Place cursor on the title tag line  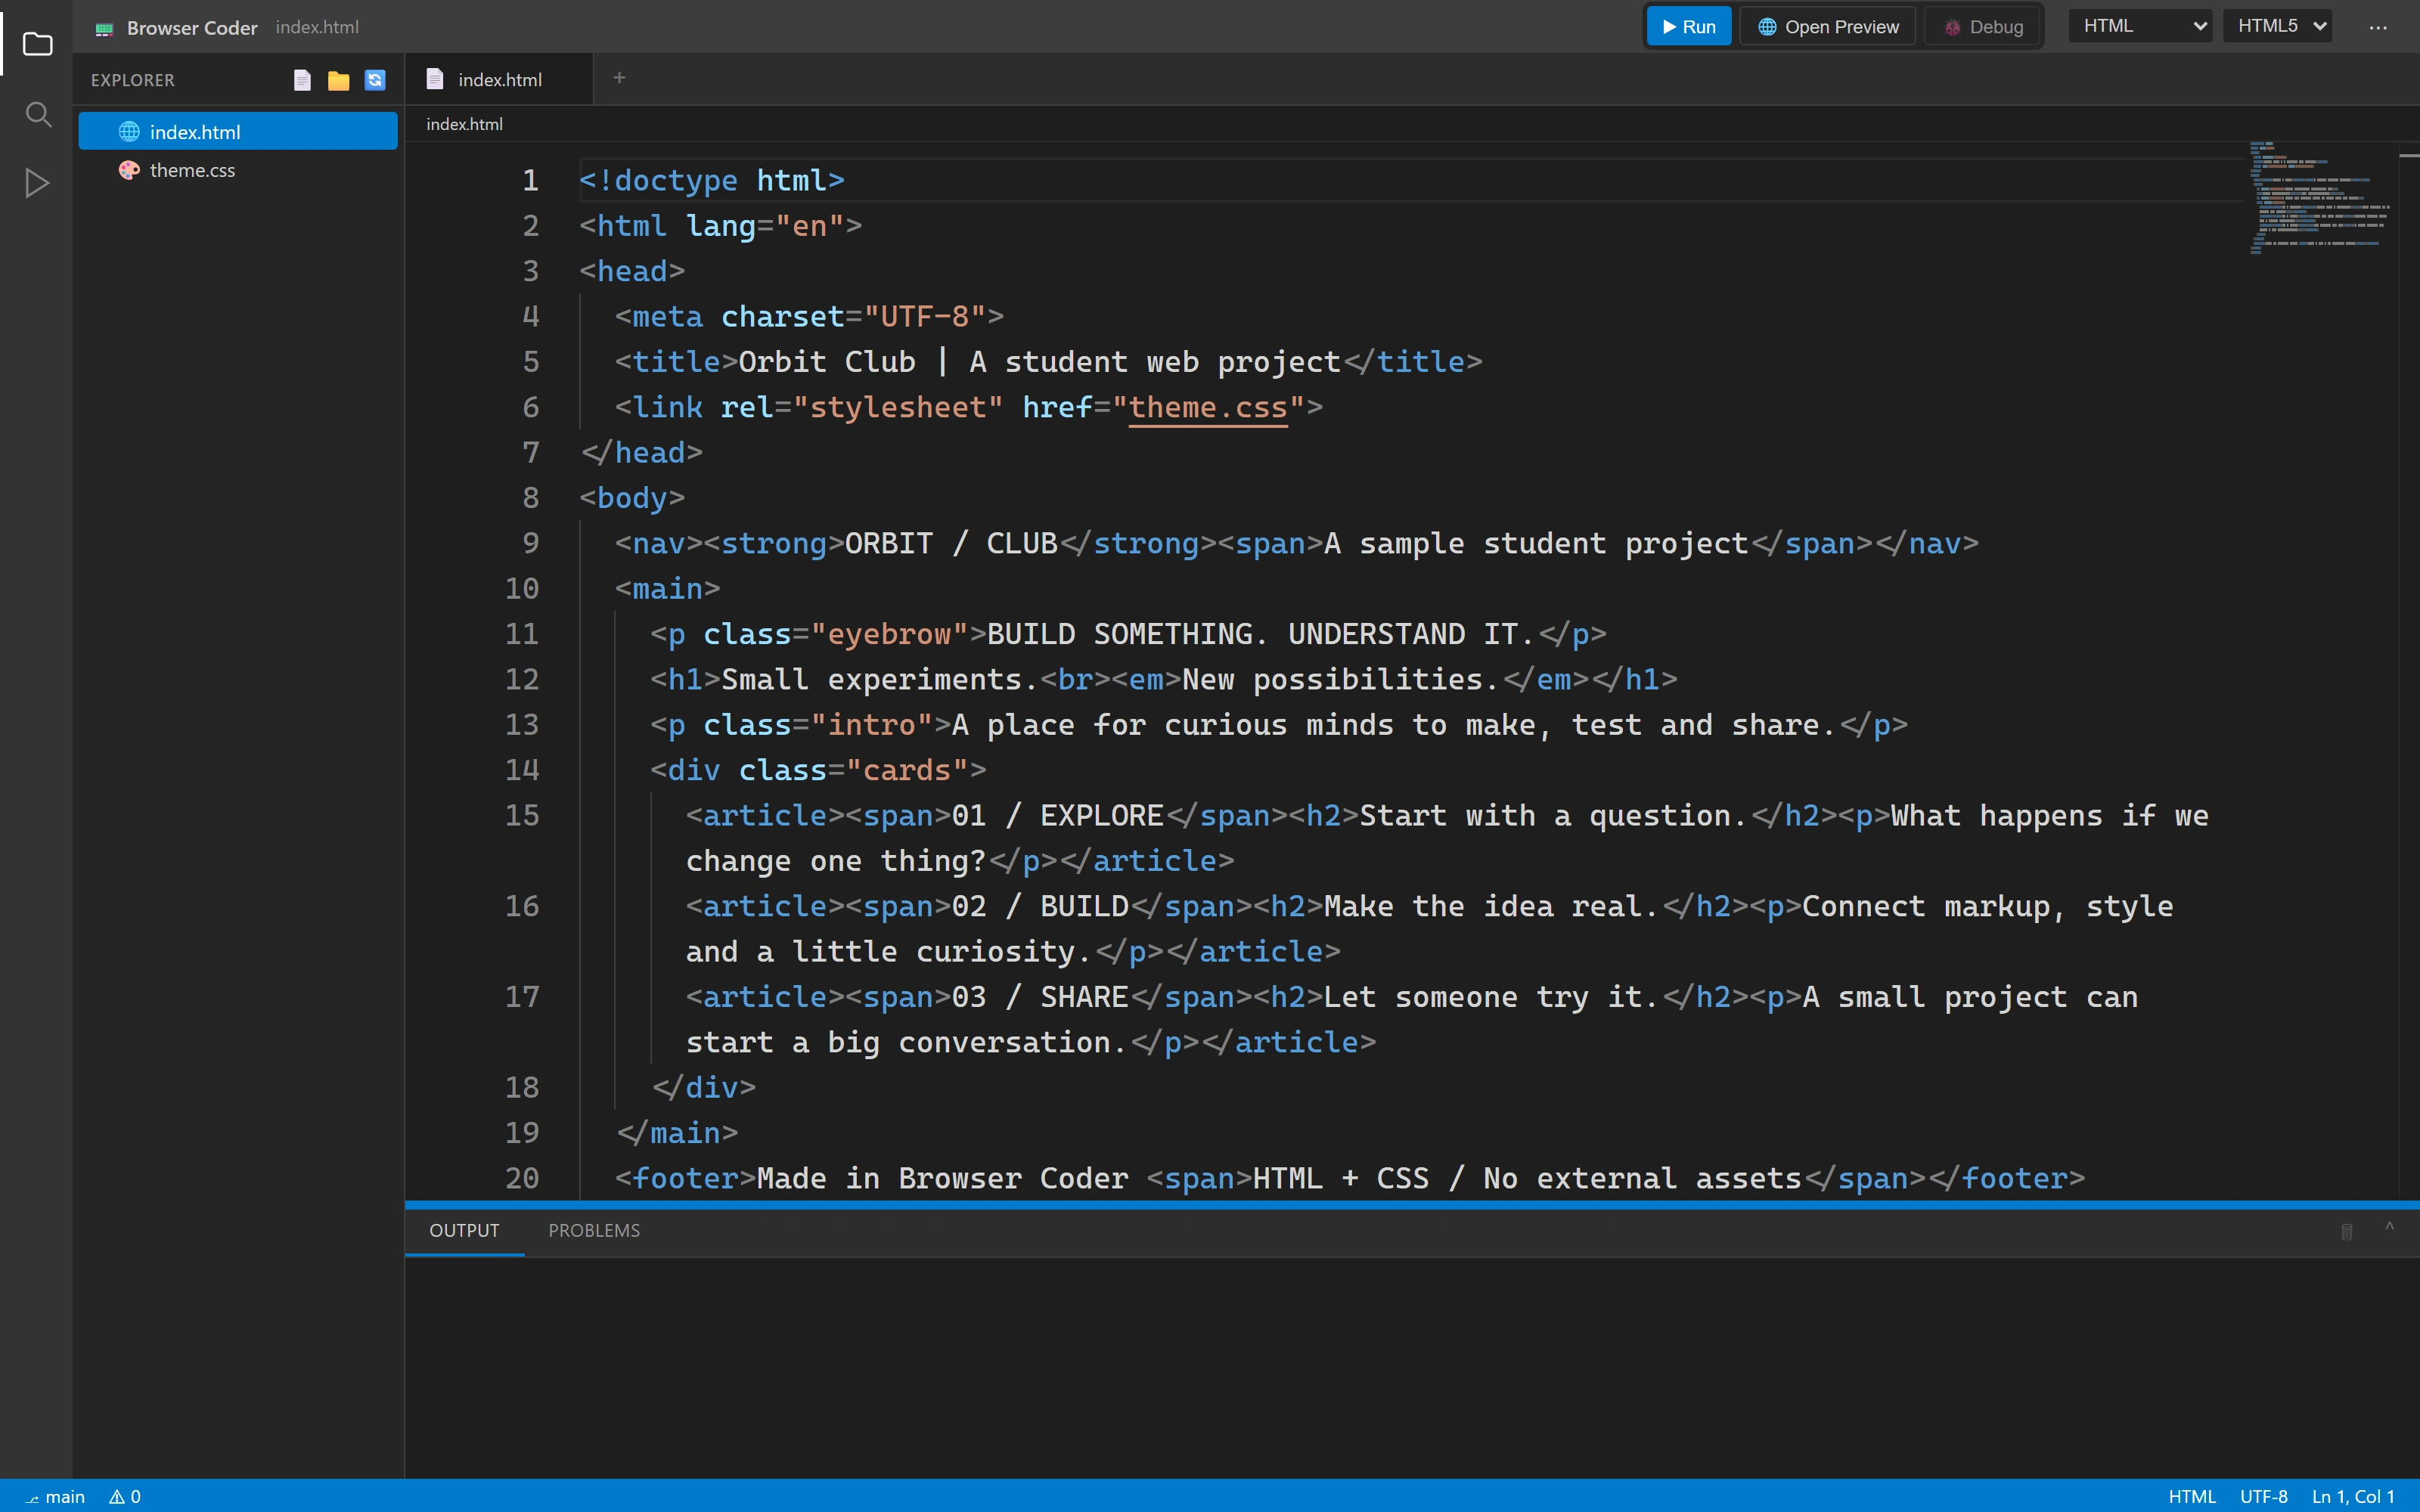click(x=1048, y=362)
